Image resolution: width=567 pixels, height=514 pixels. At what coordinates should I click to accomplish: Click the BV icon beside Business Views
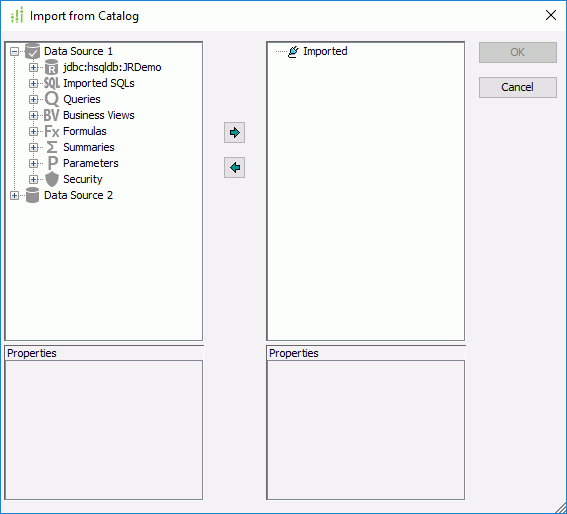pos(51,115)
